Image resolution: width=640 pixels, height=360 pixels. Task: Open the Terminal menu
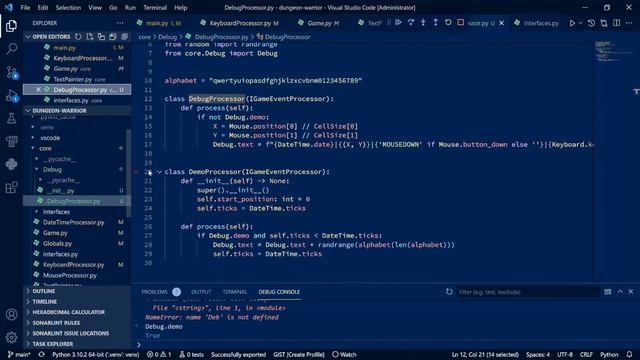coord(155,7)
